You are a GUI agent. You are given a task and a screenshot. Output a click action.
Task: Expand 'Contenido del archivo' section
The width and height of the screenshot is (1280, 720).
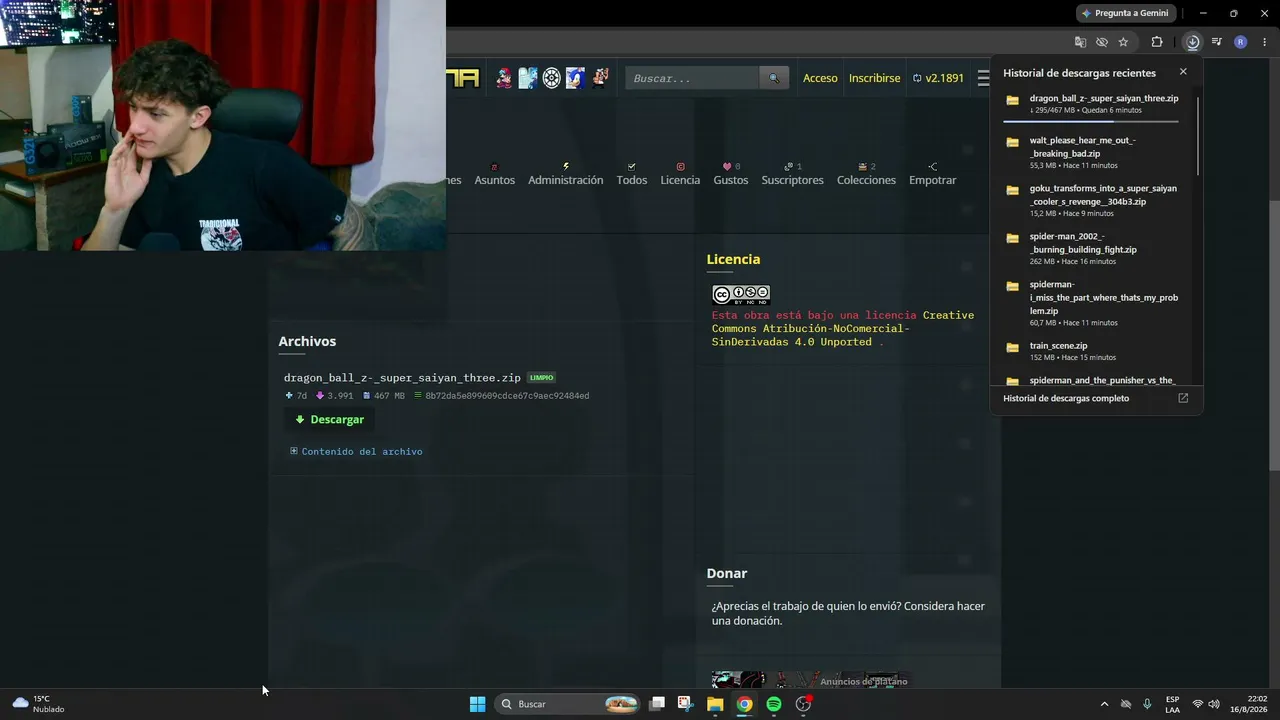coord(356,451)
